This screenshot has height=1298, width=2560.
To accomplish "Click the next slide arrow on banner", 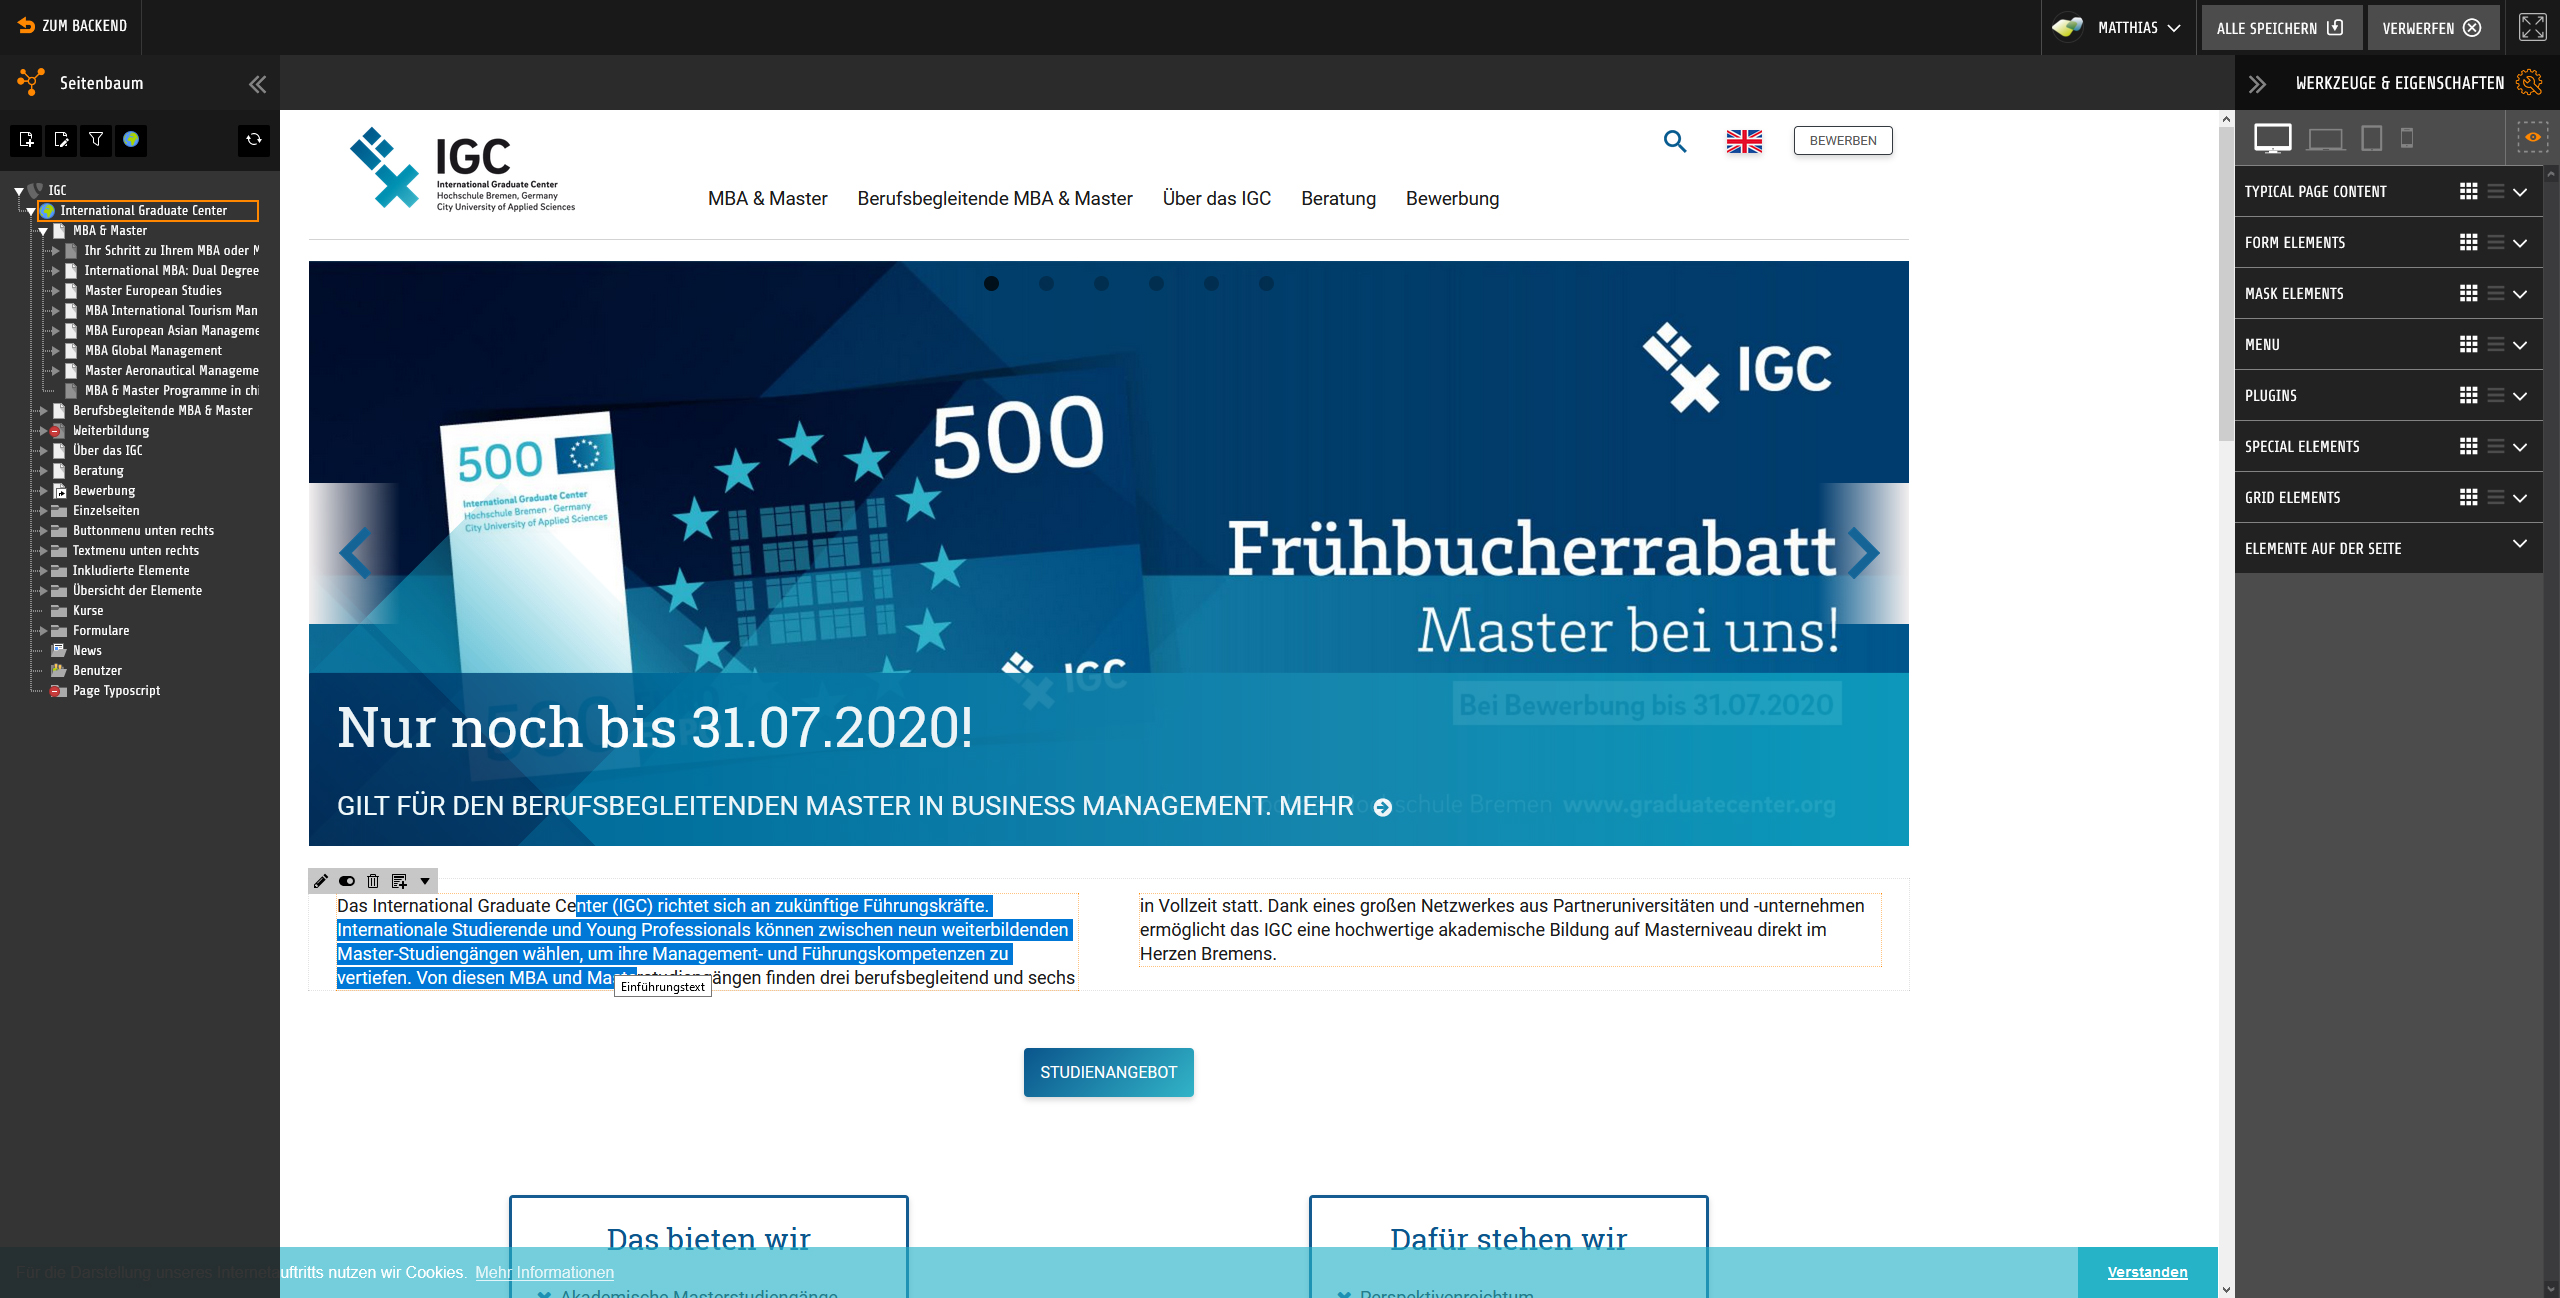I will (x=1862, y=553).
